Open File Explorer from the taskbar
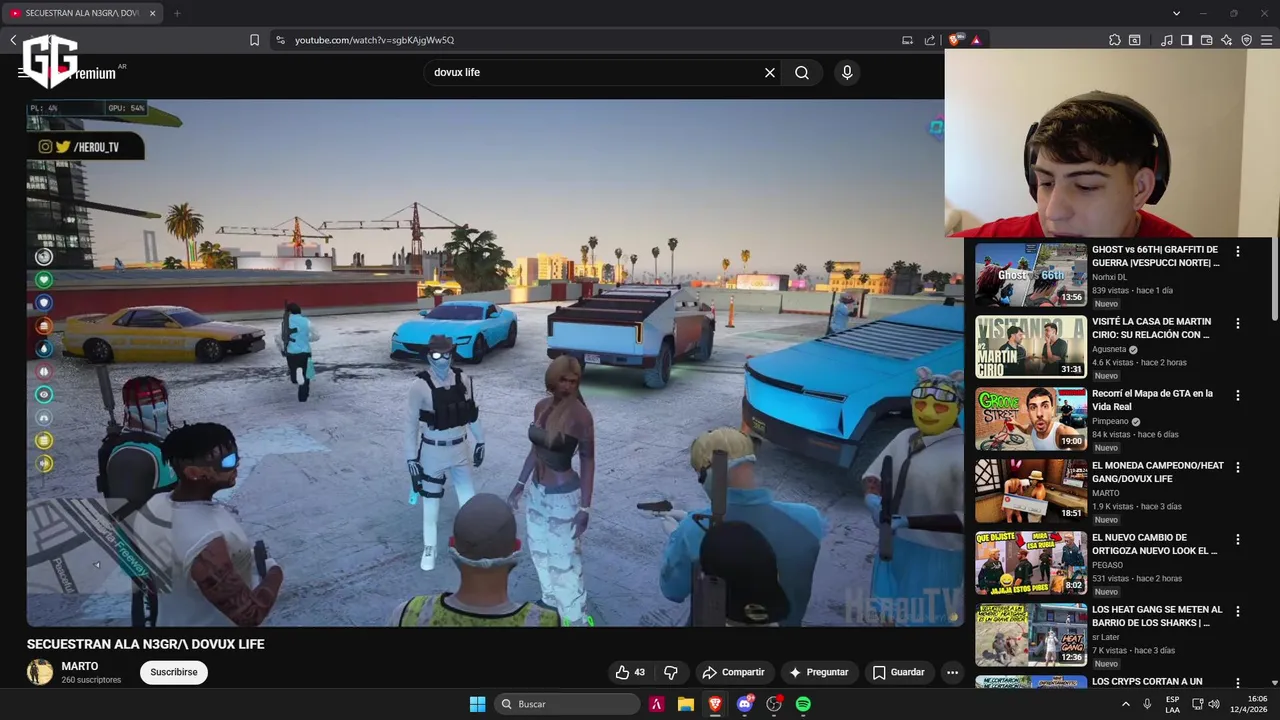The width and height of the screenshot is (1280, 720). [x=686, y=704]
